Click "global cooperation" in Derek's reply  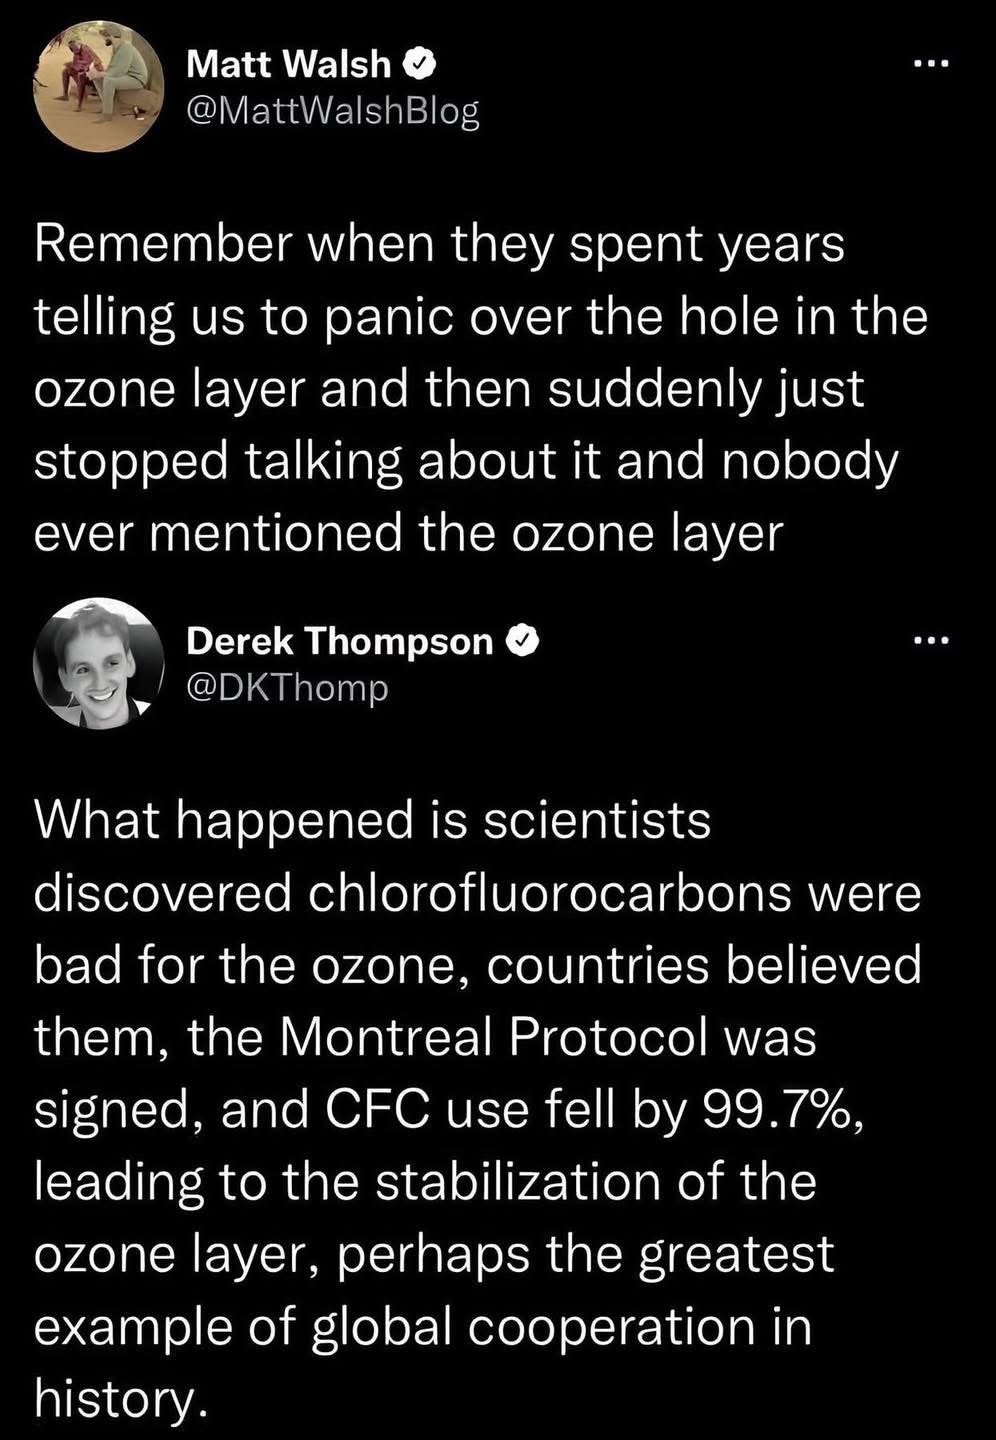(564, 1327)
